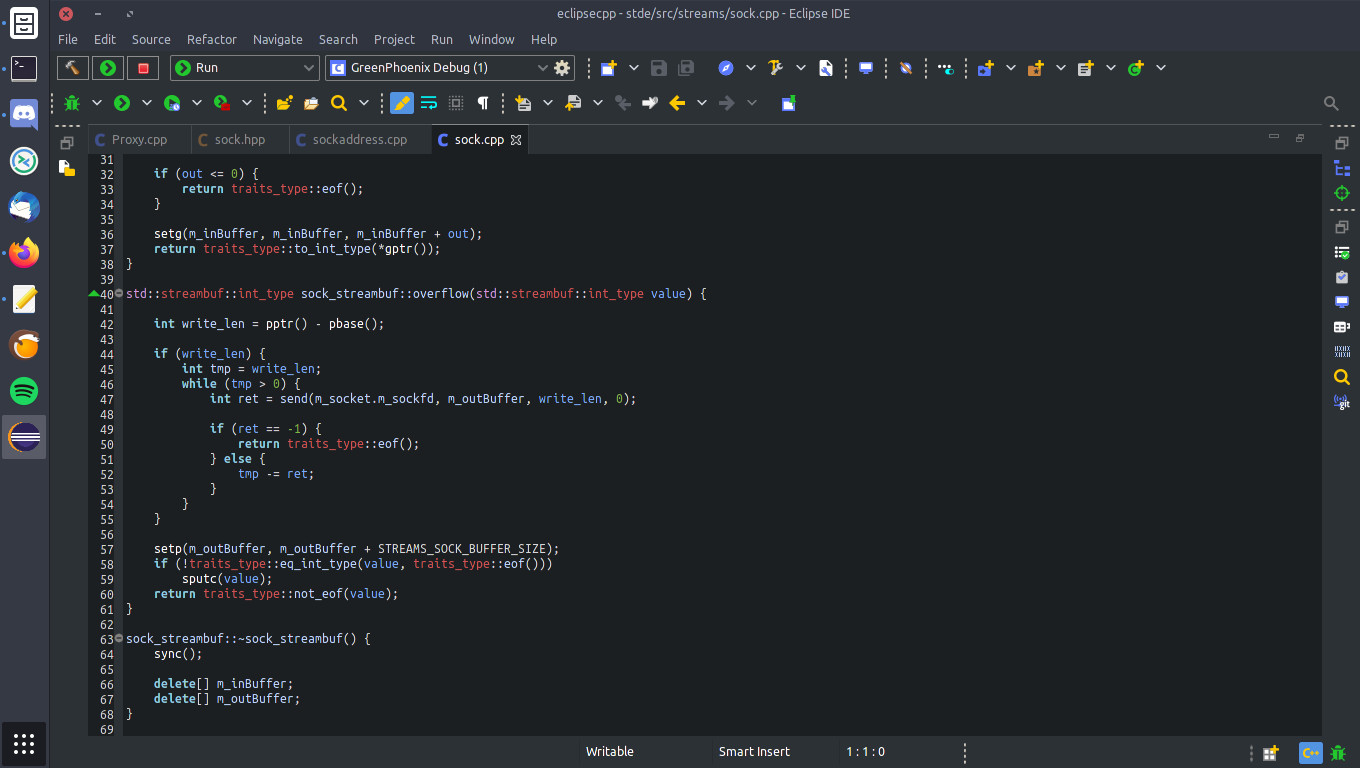1360x768 pixels.
Task: Click the blue monitor icon in the top toolbar
Action: point(866,68)
